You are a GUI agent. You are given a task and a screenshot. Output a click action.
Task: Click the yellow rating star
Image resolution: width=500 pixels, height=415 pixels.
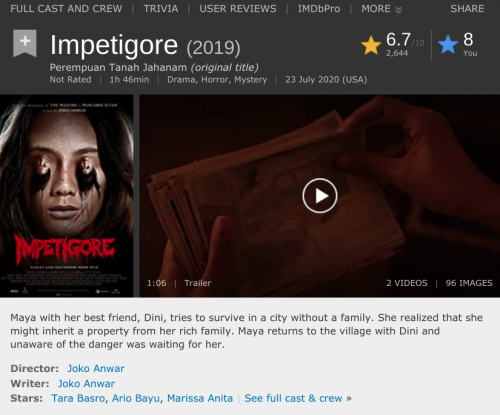pos(371,45)
